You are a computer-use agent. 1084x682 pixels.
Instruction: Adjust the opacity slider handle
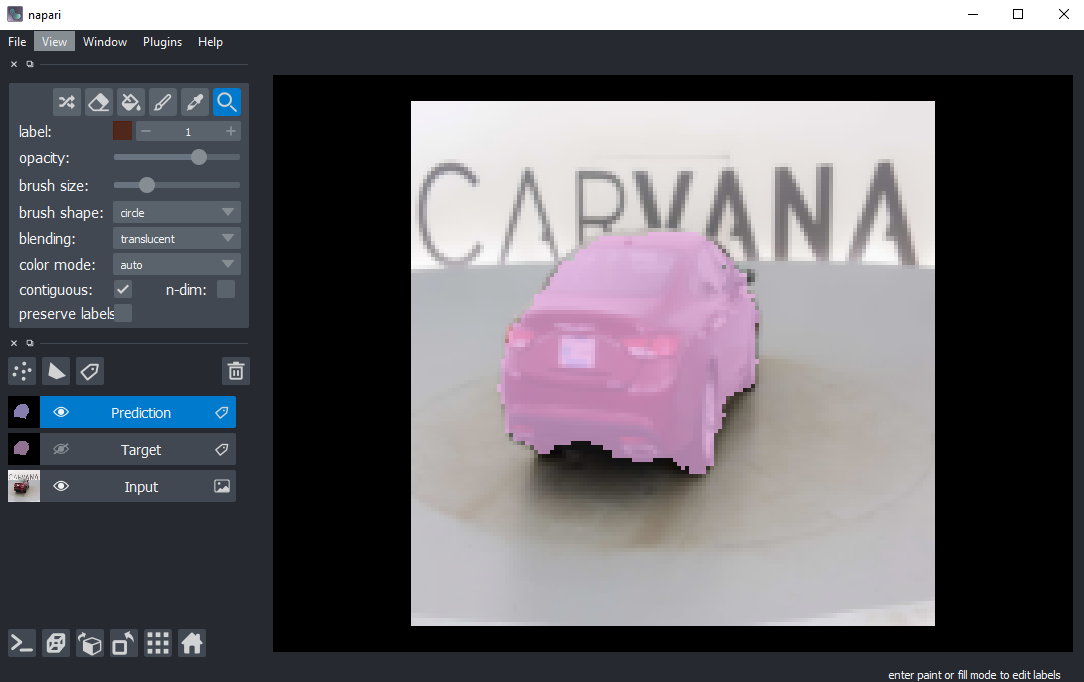point(199,157)
